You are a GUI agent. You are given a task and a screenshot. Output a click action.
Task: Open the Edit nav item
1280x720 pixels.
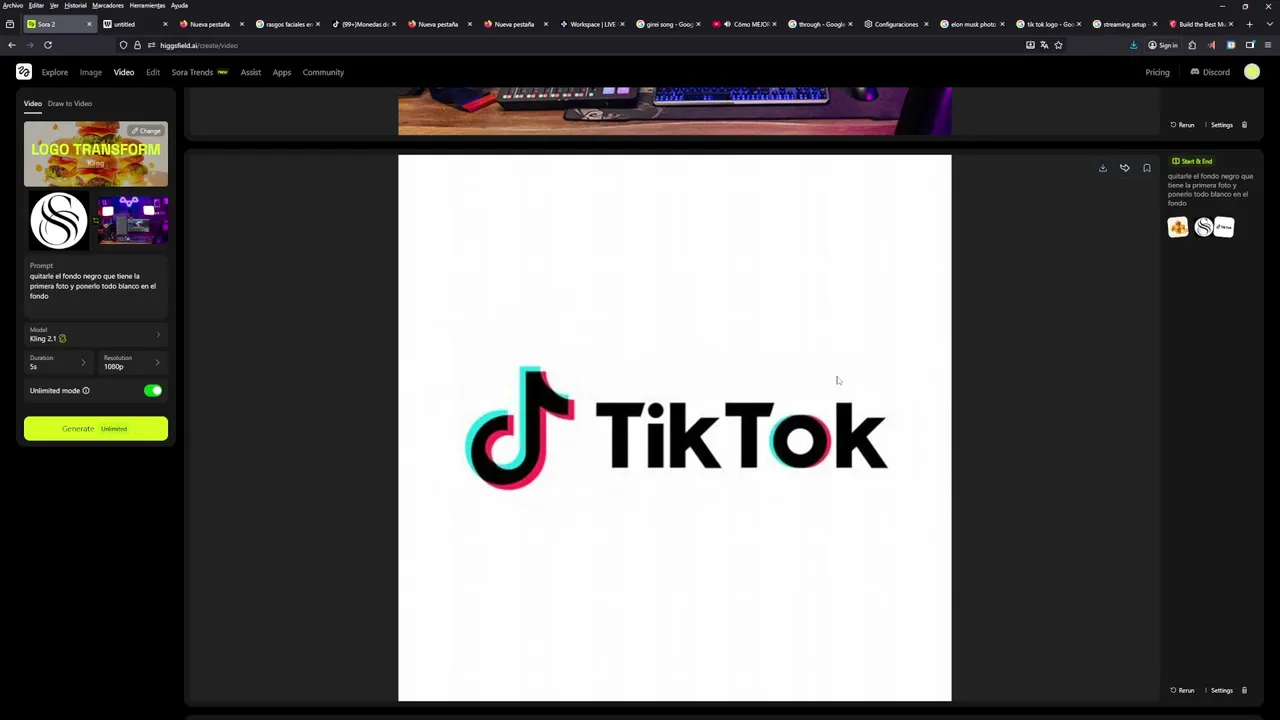pyautogui.click(x=153, y=72)
